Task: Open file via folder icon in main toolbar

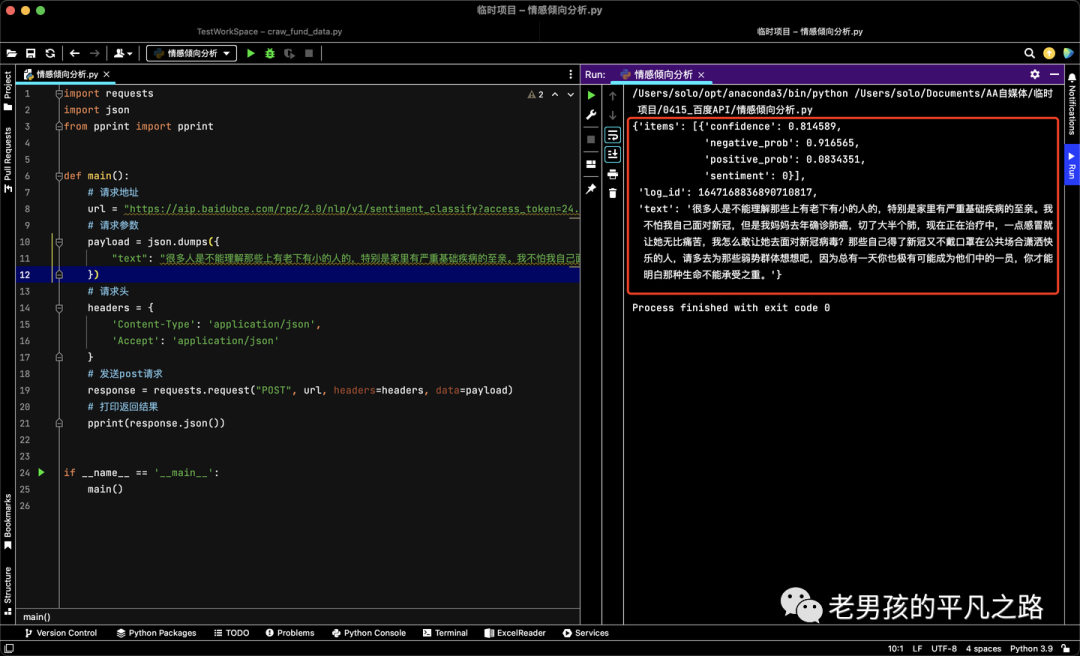Action: pos(12,53)
